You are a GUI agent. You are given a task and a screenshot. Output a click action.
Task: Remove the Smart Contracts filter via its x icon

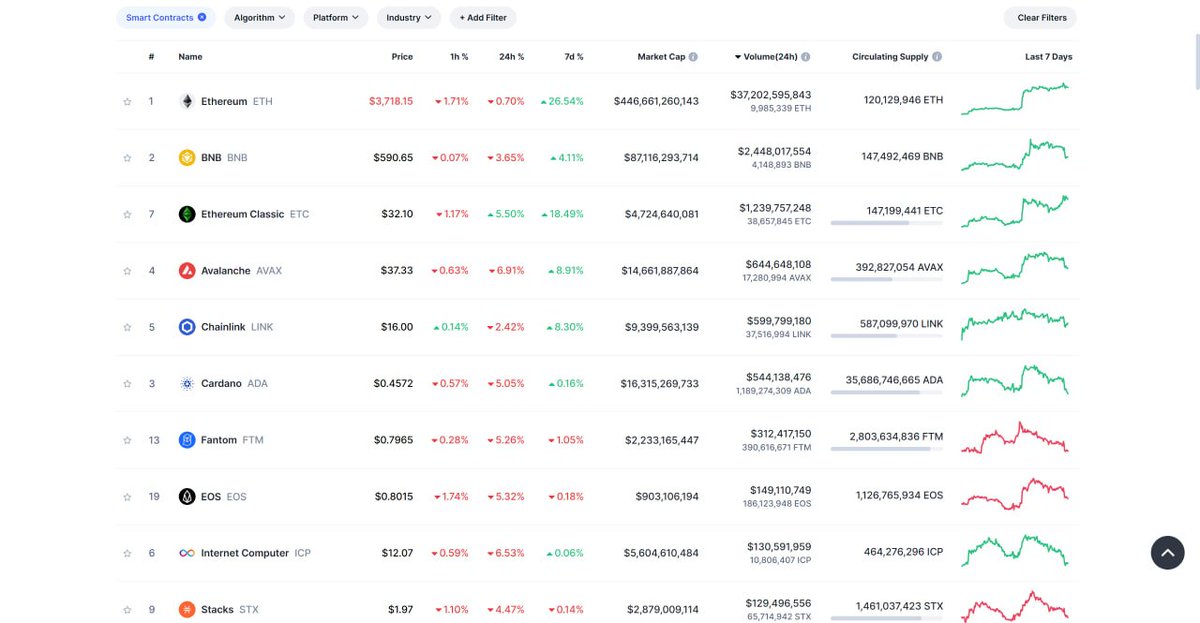(202, 18)
